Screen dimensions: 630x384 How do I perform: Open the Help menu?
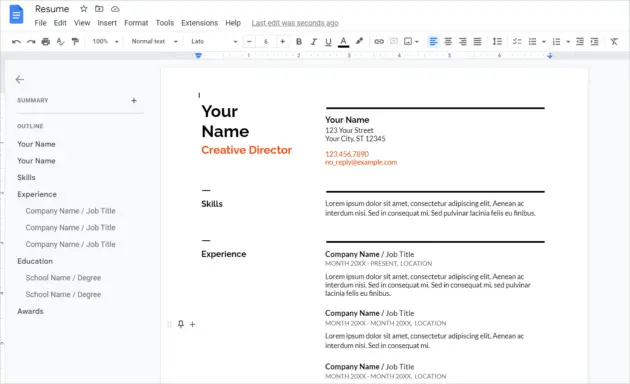[x=233, y=23]
